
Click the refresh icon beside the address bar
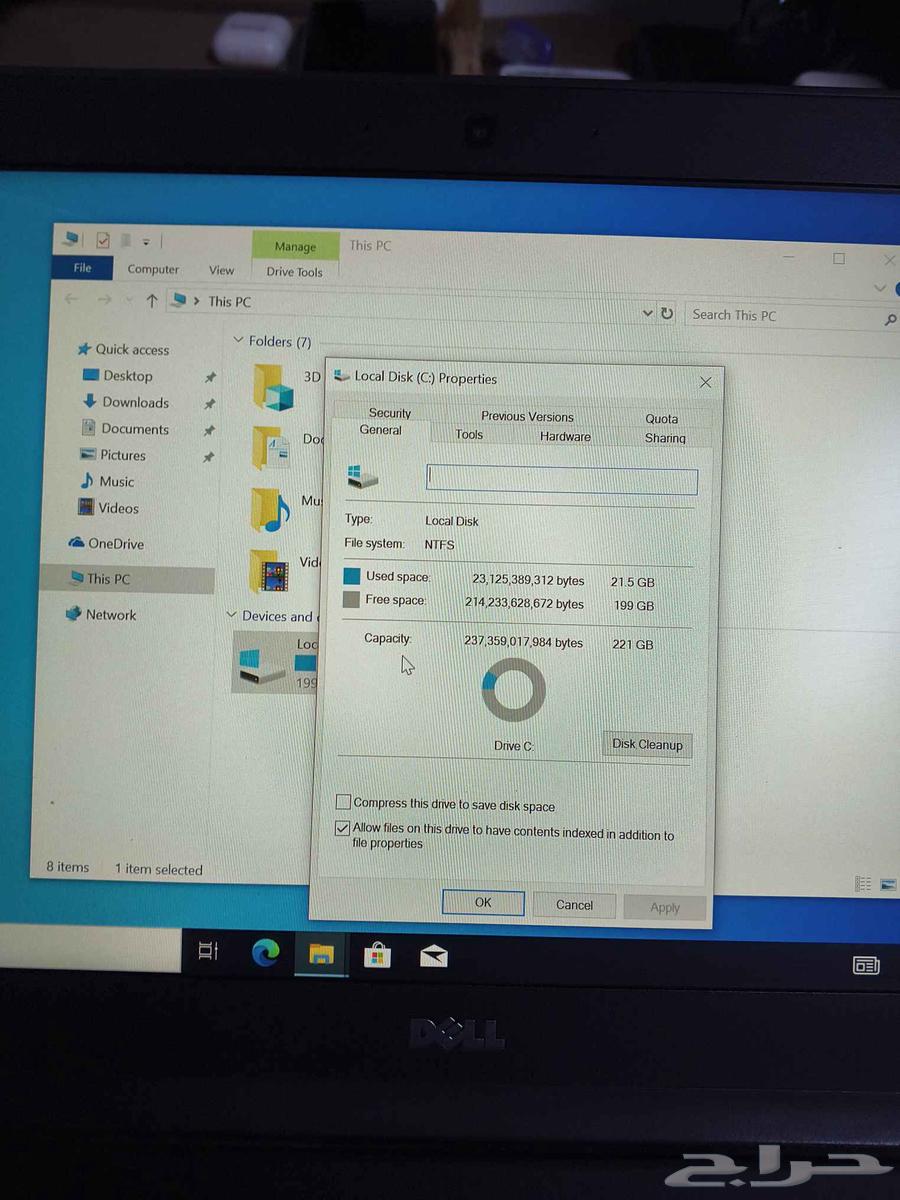coord(668,313)
